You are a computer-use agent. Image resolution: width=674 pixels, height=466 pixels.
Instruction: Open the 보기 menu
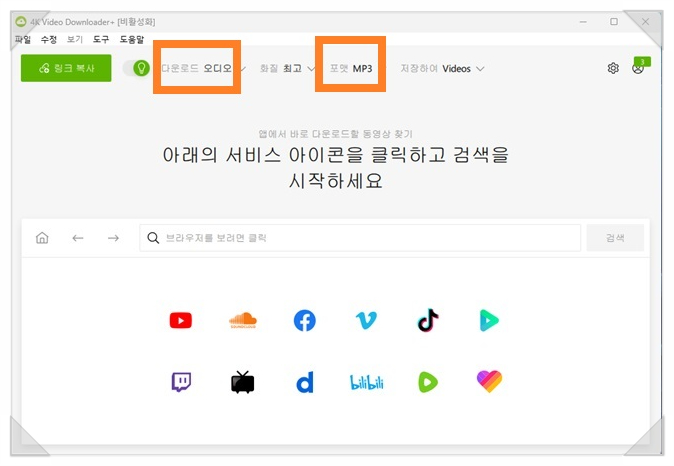point(75,40)
